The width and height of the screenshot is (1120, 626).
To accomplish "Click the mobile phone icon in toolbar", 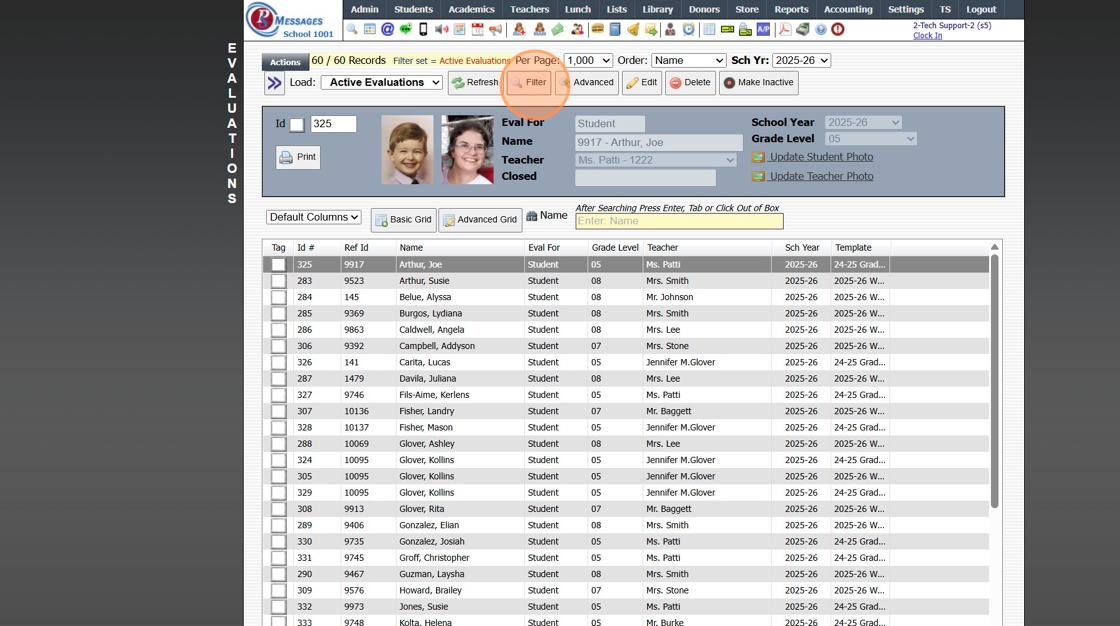I will [423, 30].
